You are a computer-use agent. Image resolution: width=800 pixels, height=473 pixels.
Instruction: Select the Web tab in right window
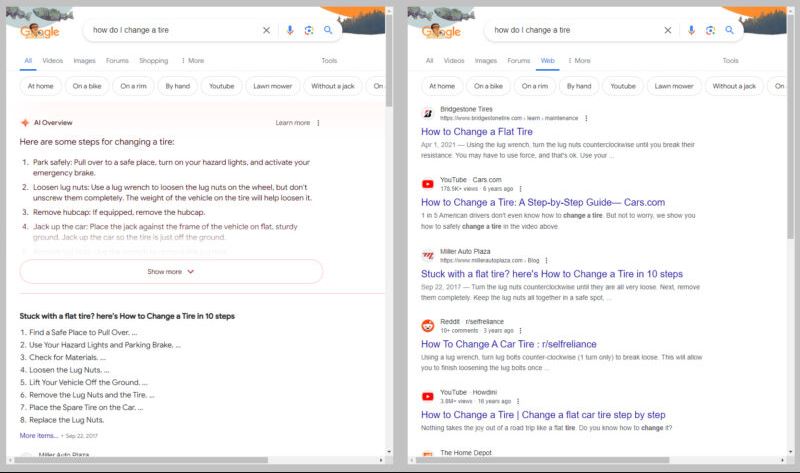[x=547, y=60]
